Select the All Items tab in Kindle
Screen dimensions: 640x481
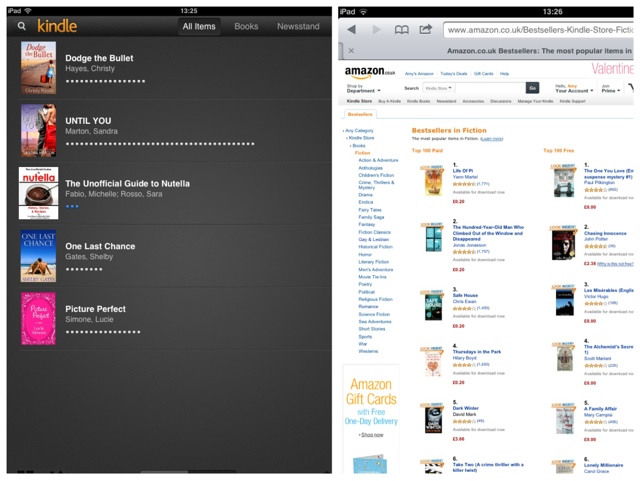click(199, 27)
